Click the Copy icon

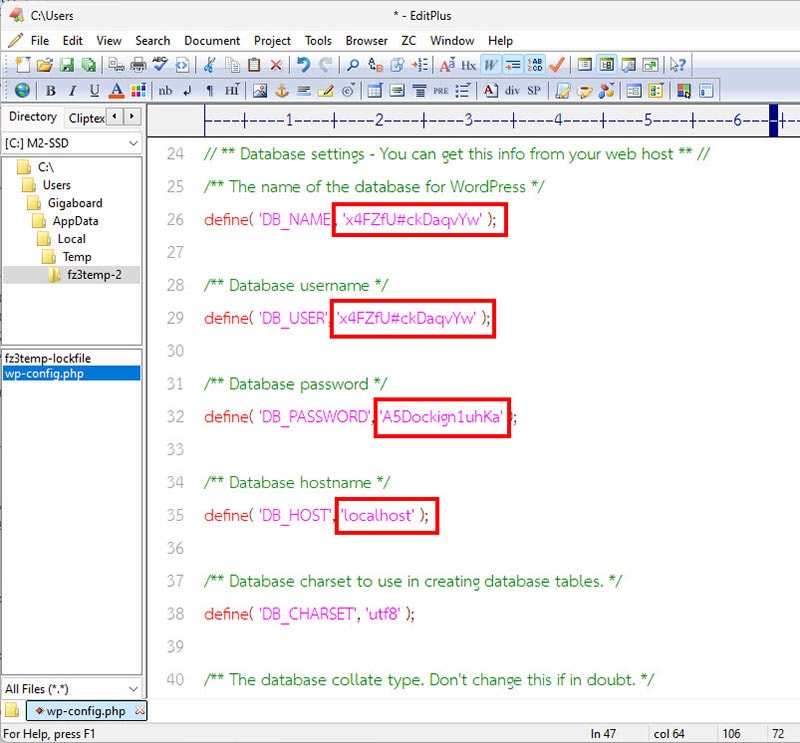pyautogui.click(x=233, y=65)
